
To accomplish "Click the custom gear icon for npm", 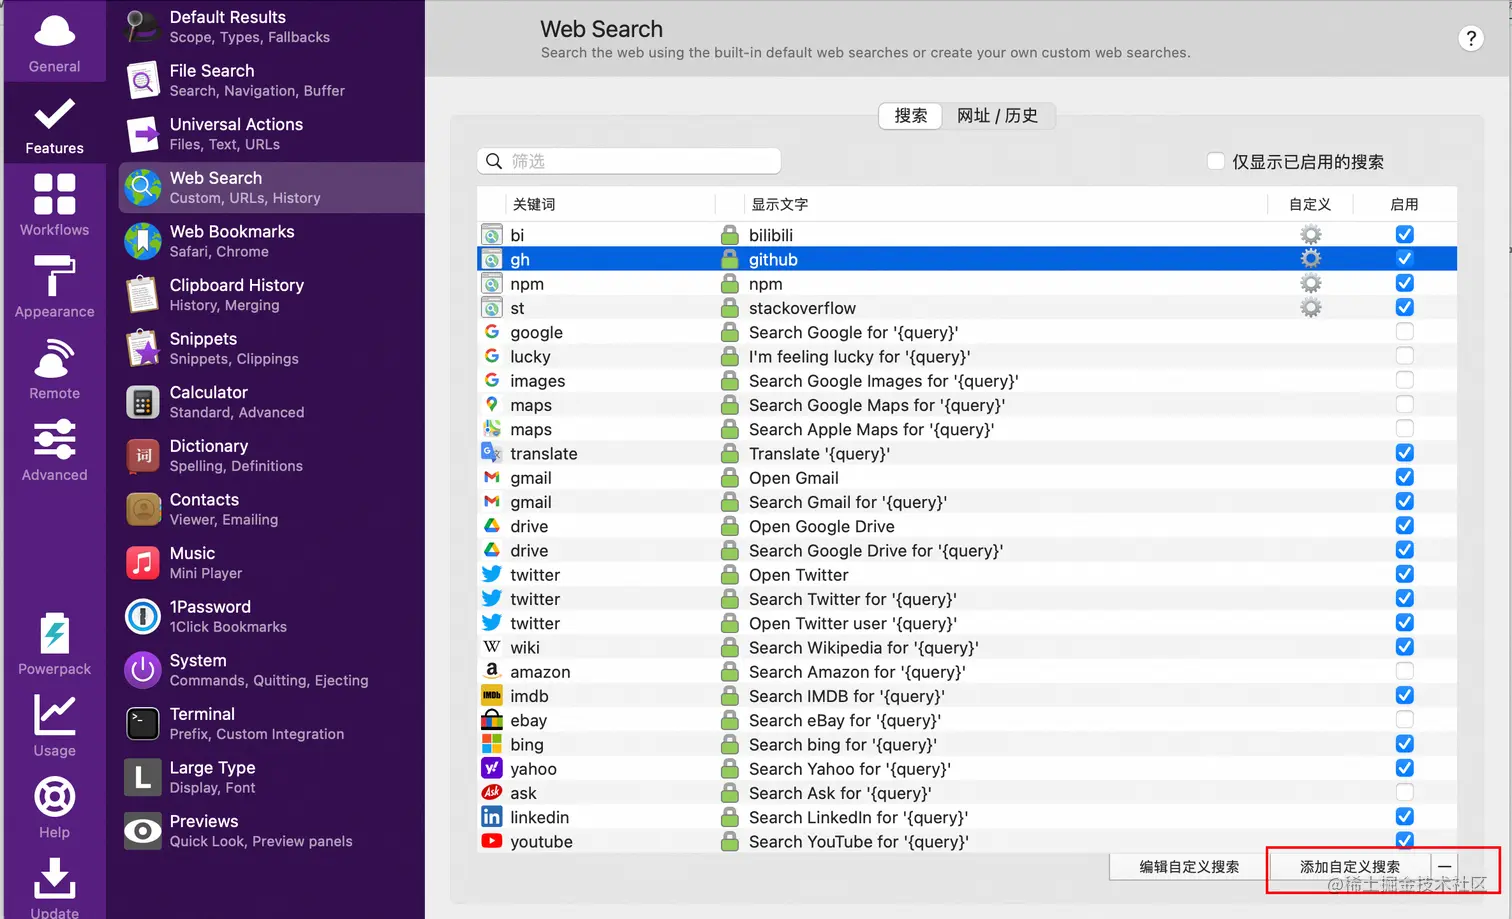I will (x=1310, y=284).
